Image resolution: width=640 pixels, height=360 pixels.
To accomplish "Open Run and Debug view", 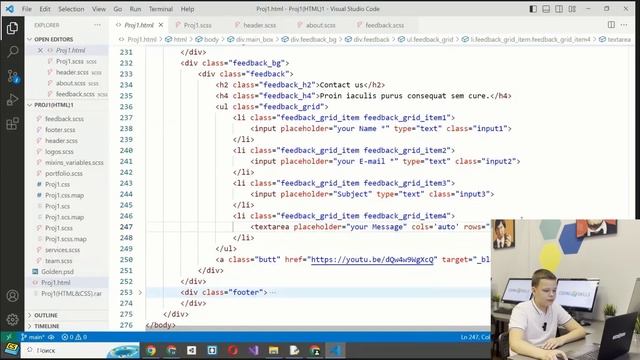I will [12, 100].
